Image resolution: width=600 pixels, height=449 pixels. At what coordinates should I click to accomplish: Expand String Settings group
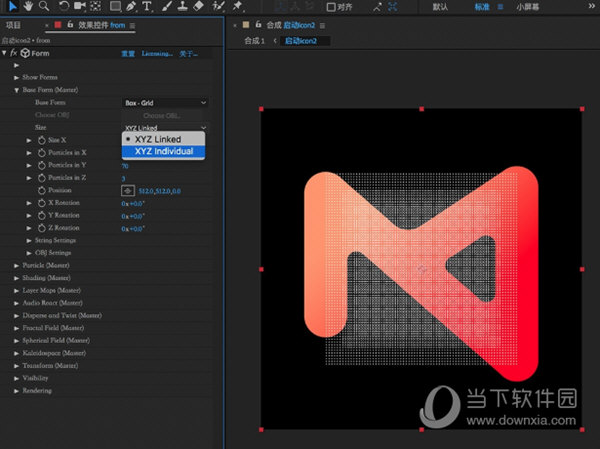point(29,241)
